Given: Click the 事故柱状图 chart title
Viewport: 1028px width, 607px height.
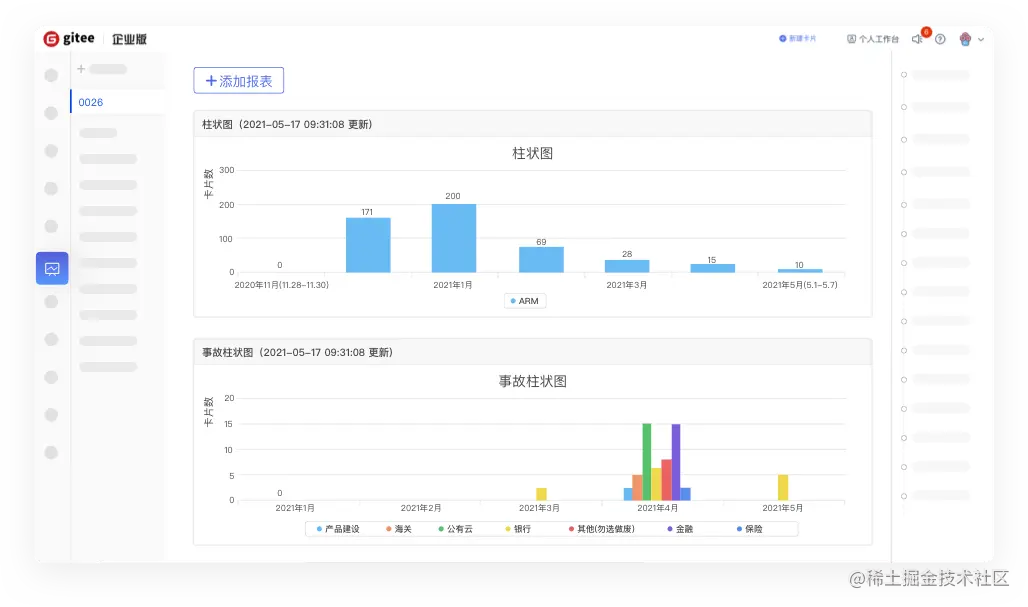Looking at the screenshot, I should coord(532,382).
